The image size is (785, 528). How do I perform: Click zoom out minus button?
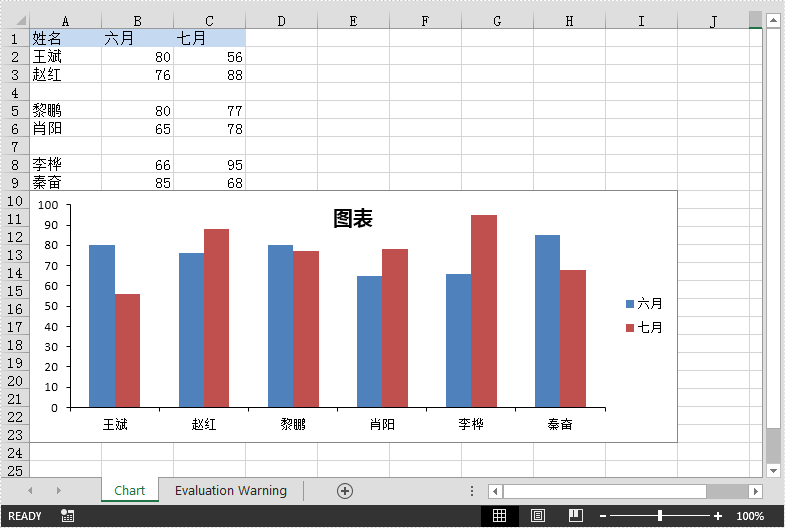603,516
